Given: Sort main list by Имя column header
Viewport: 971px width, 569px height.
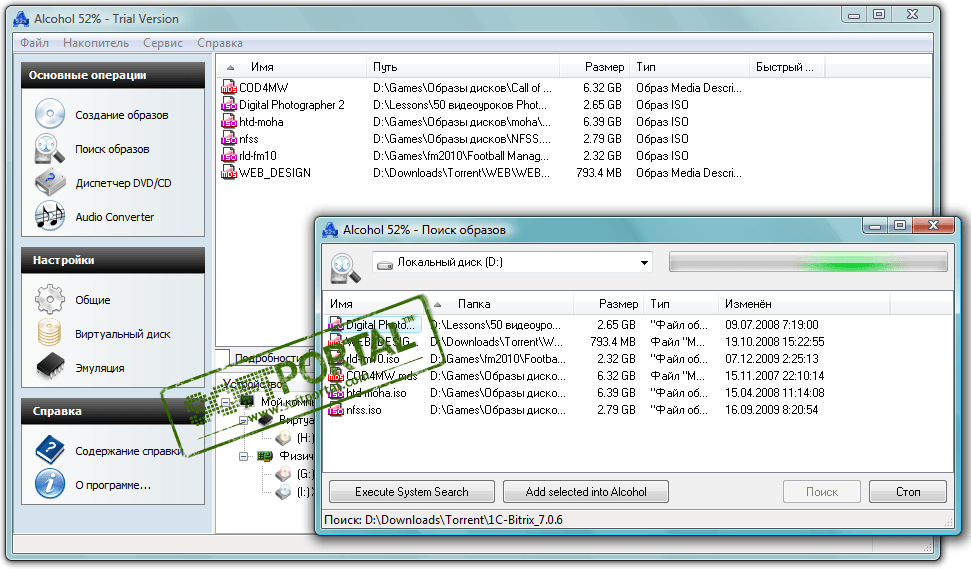Looking at the screenshot, I should (x=291, y=67).
